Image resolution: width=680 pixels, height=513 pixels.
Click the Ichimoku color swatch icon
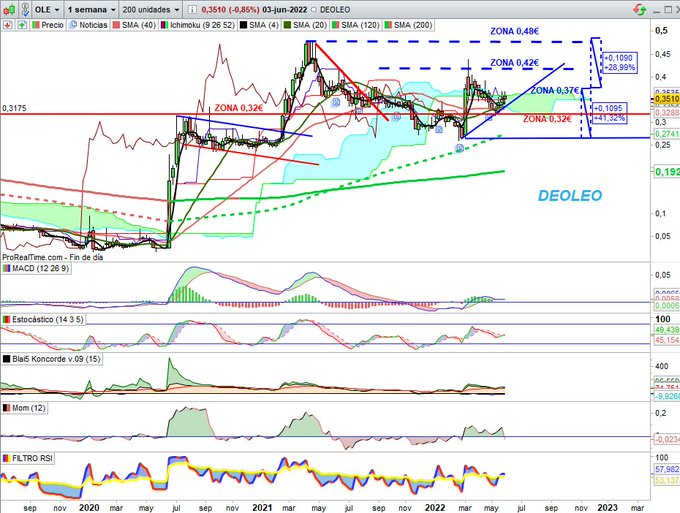(165, 25)
